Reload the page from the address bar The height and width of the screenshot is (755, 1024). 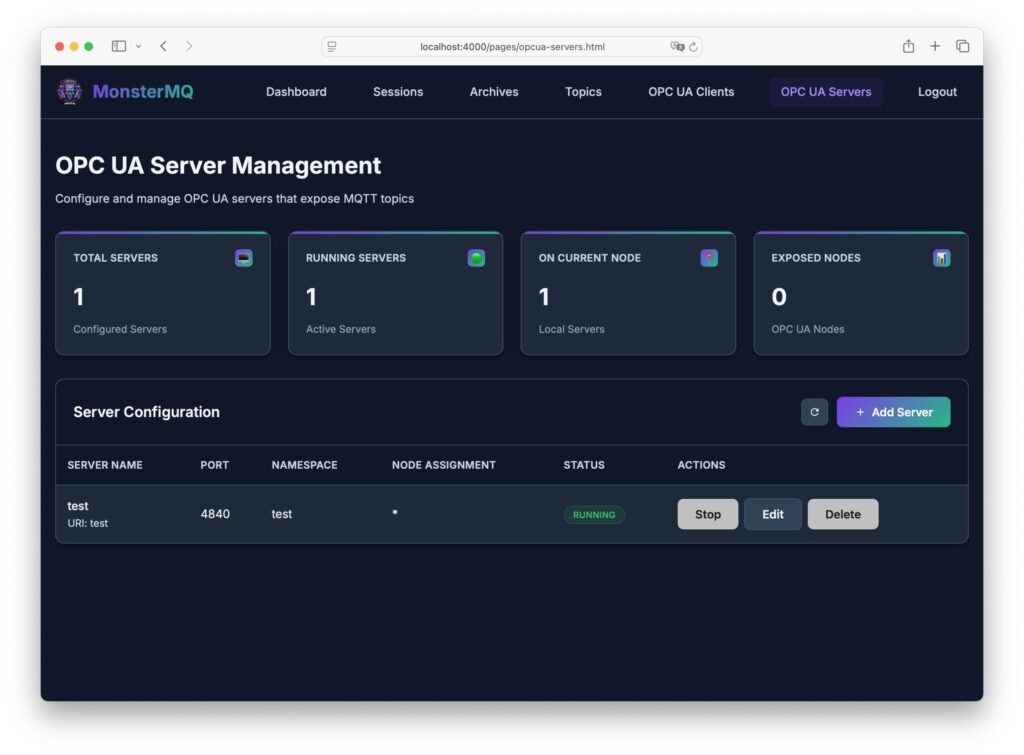click(x=692, y=47)
